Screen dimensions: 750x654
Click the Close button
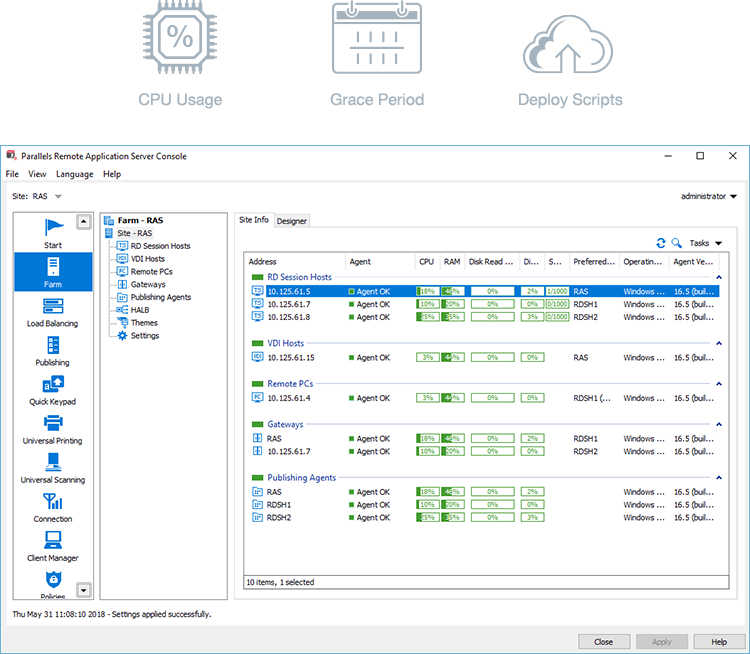604,642
